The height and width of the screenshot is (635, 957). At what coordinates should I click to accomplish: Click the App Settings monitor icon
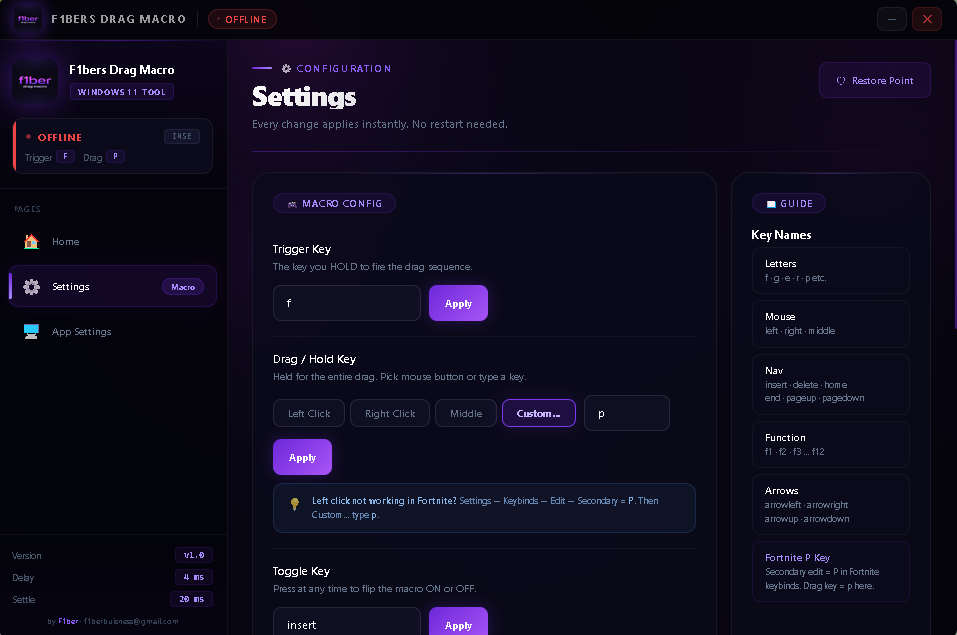point(31,332)
